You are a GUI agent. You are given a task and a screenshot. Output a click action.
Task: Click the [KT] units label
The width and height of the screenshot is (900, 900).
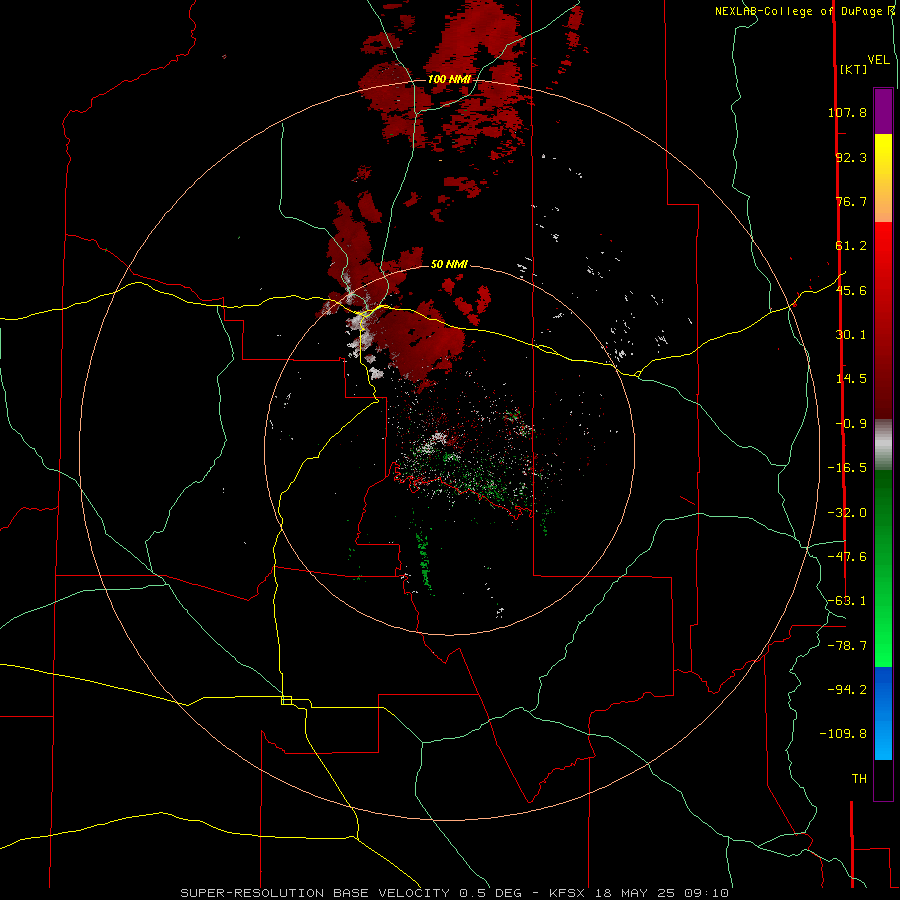click(x=854, y=69)
